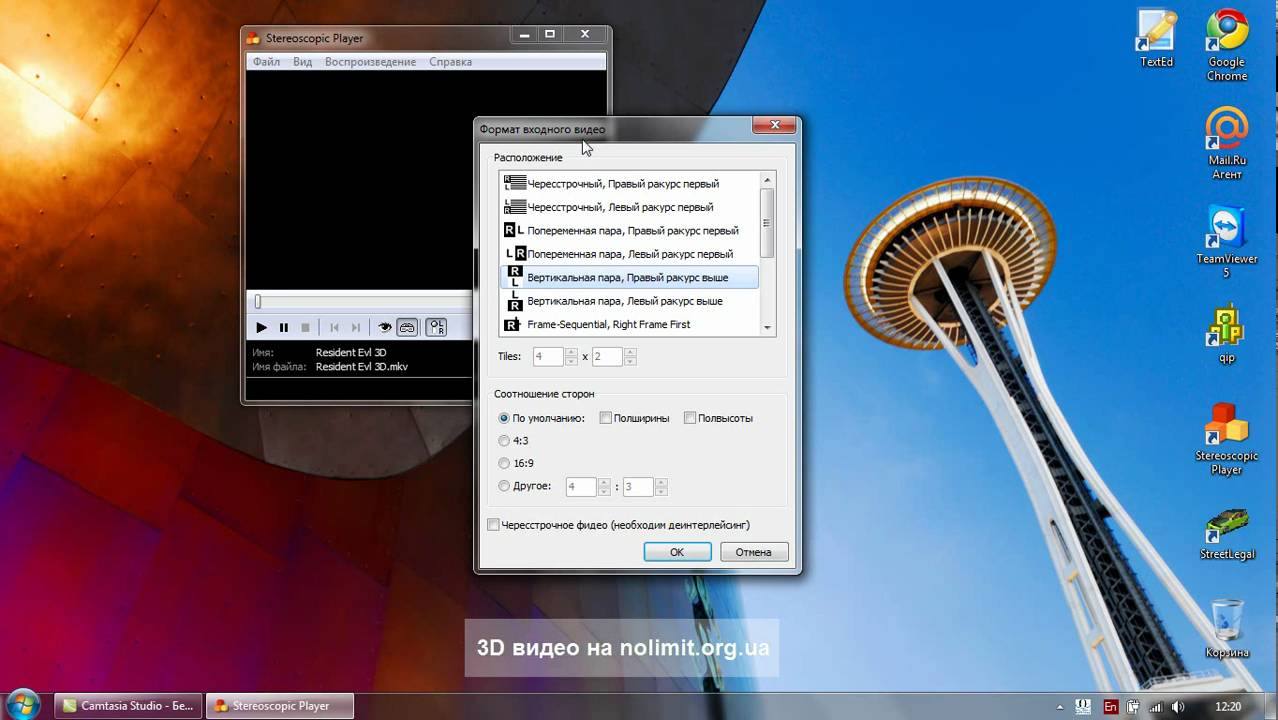This screenshot has height=720, width=1278.
Task: Click the swap left/right views icon
Action: 437,327
